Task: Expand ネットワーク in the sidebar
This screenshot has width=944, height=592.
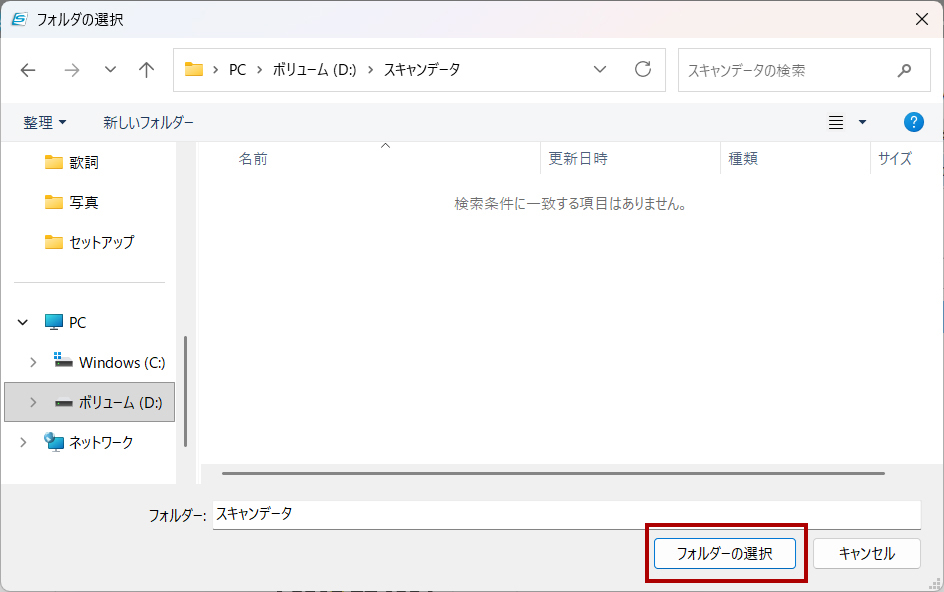Action: pos(22,441)
